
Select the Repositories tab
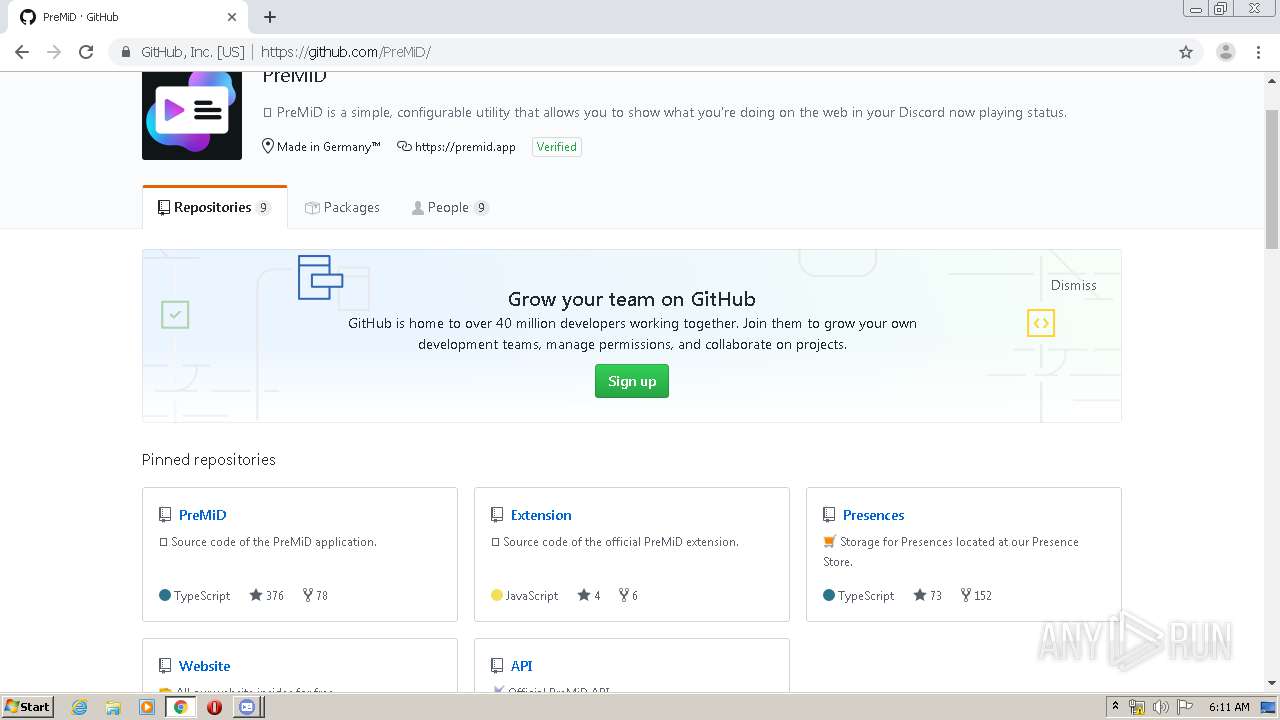214,208
